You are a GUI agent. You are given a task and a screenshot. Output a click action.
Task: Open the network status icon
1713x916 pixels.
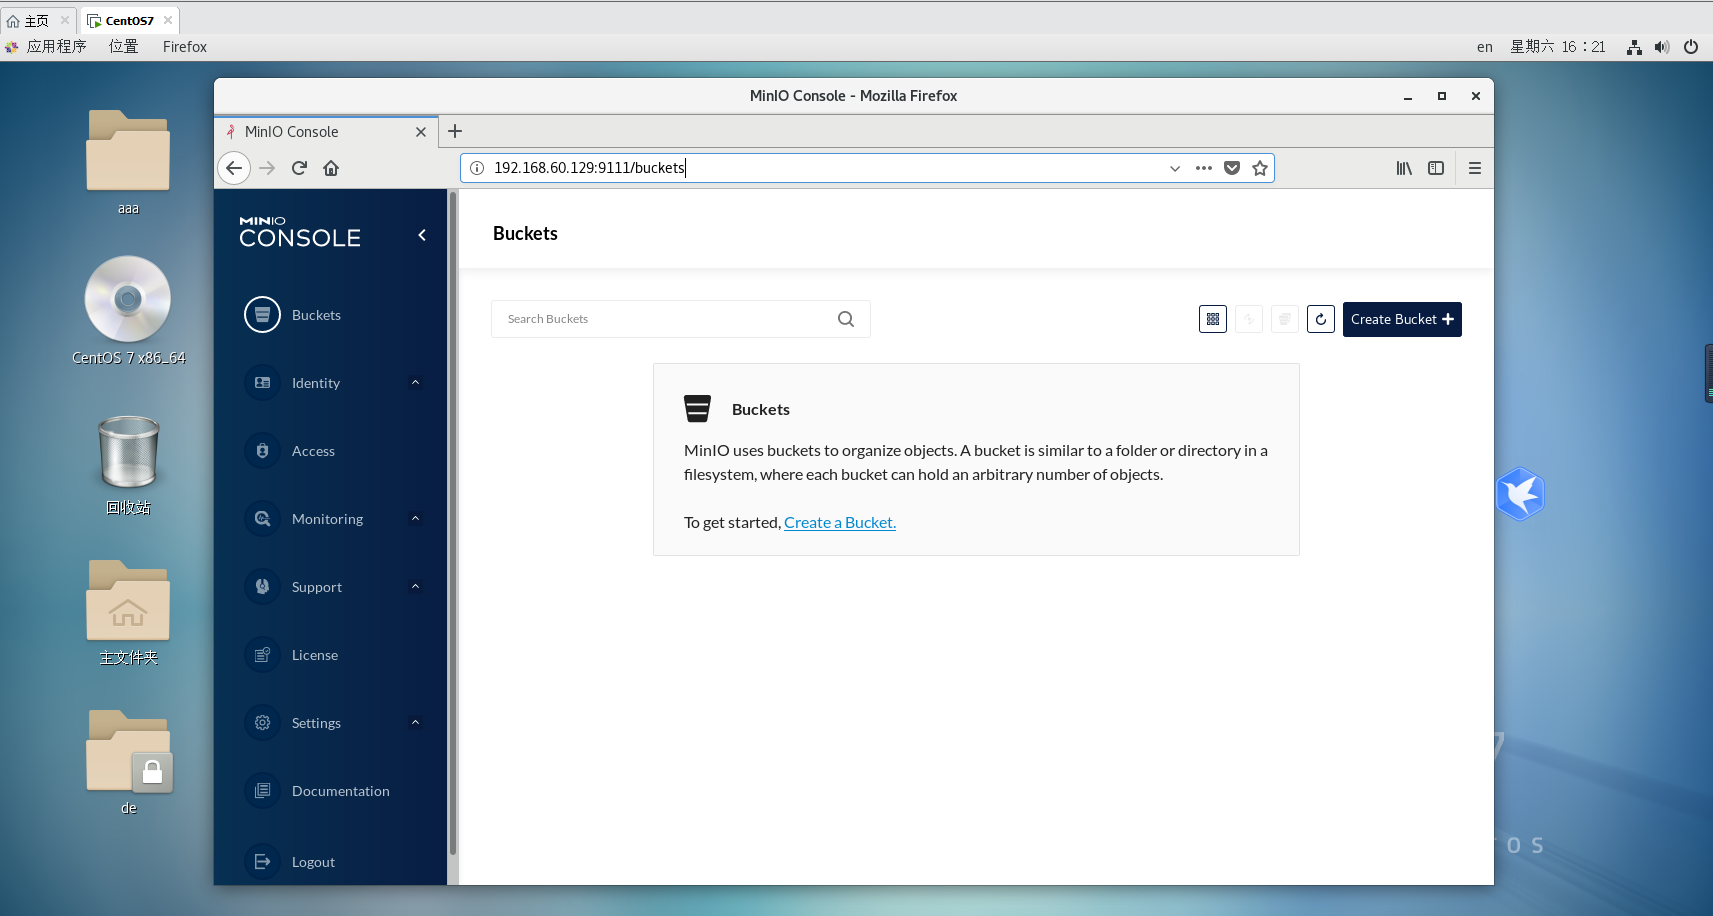pos(1634,47)
